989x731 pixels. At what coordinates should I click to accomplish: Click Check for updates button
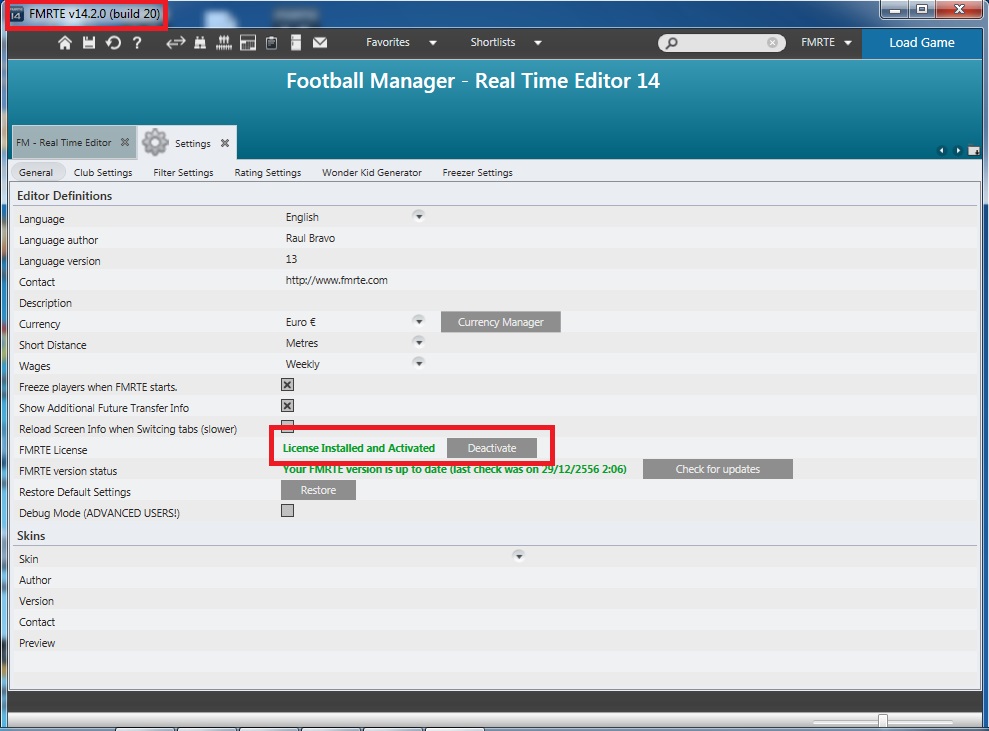[718, 469]
